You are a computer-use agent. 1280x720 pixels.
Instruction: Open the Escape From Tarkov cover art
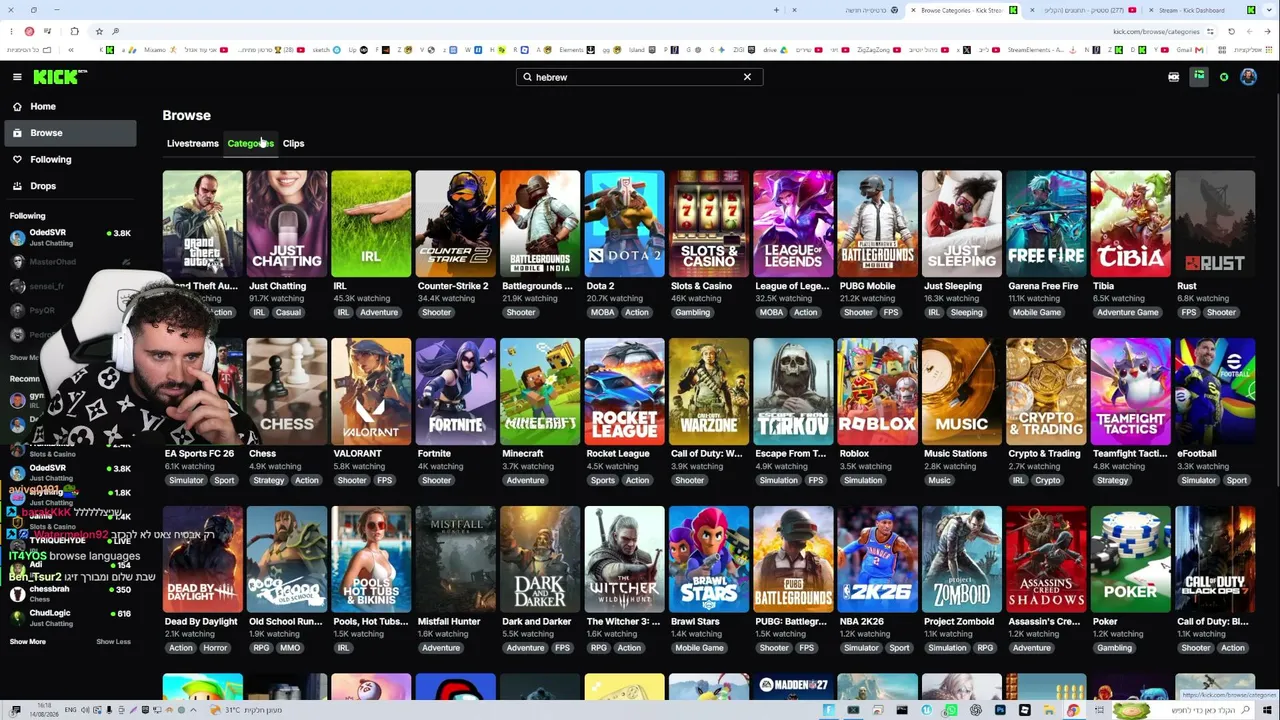tap(793, 392)
